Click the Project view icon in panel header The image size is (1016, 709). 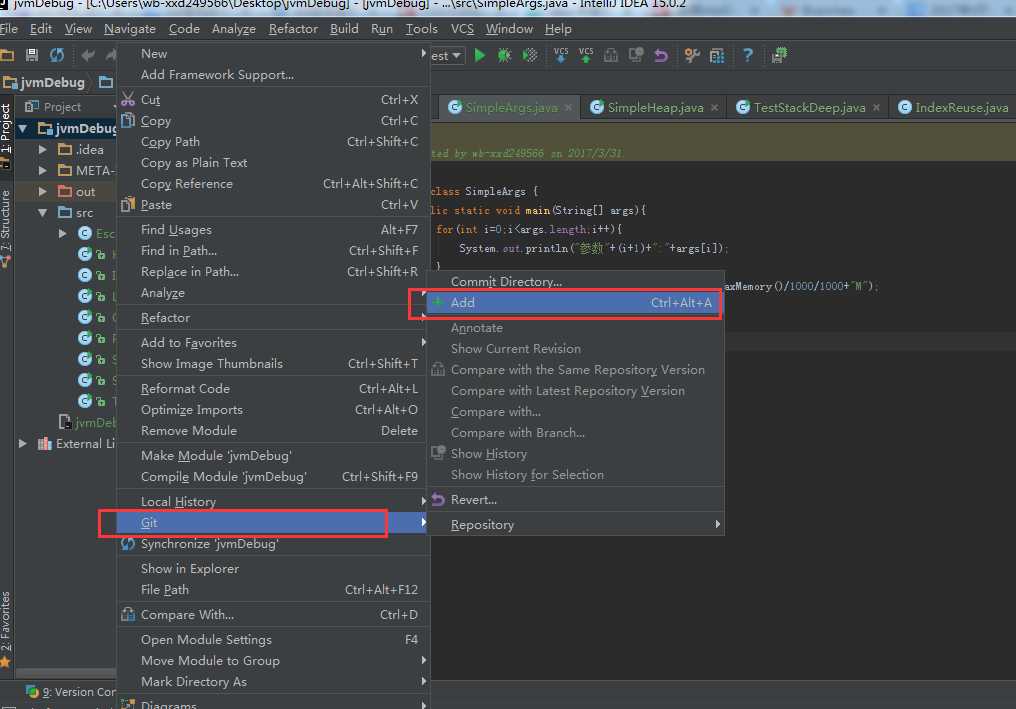(32, 106)
